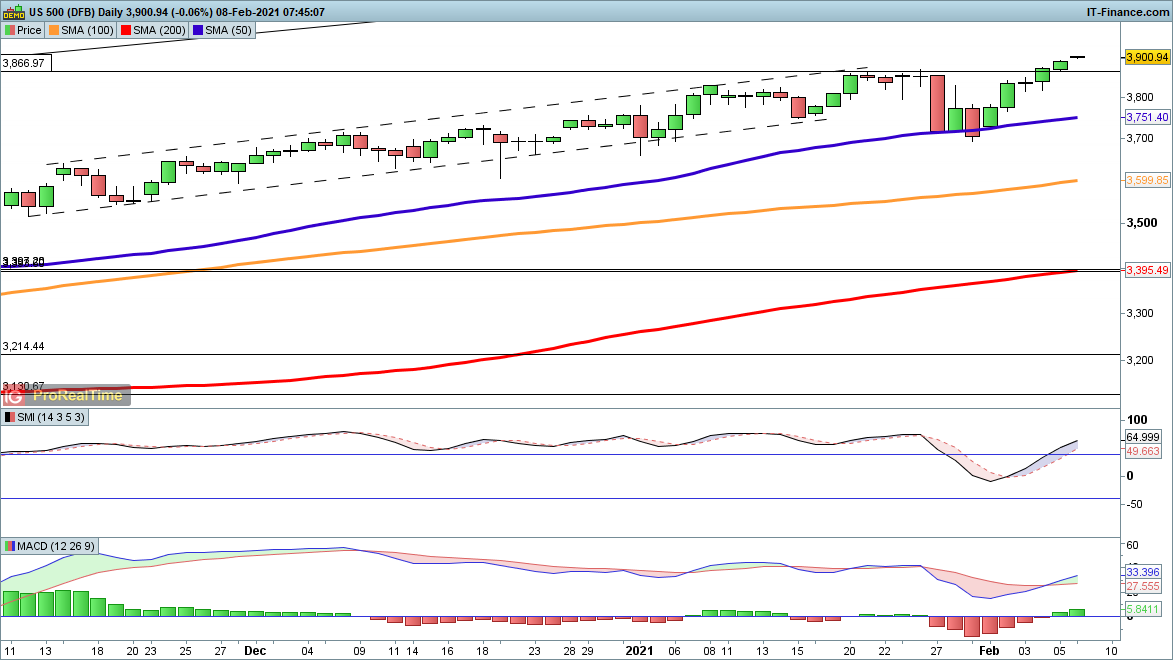This screenshot has width=1173, height=660.
Task: Click the 3,751.40 SMA 50 value tag
Action: (1147, 117)
